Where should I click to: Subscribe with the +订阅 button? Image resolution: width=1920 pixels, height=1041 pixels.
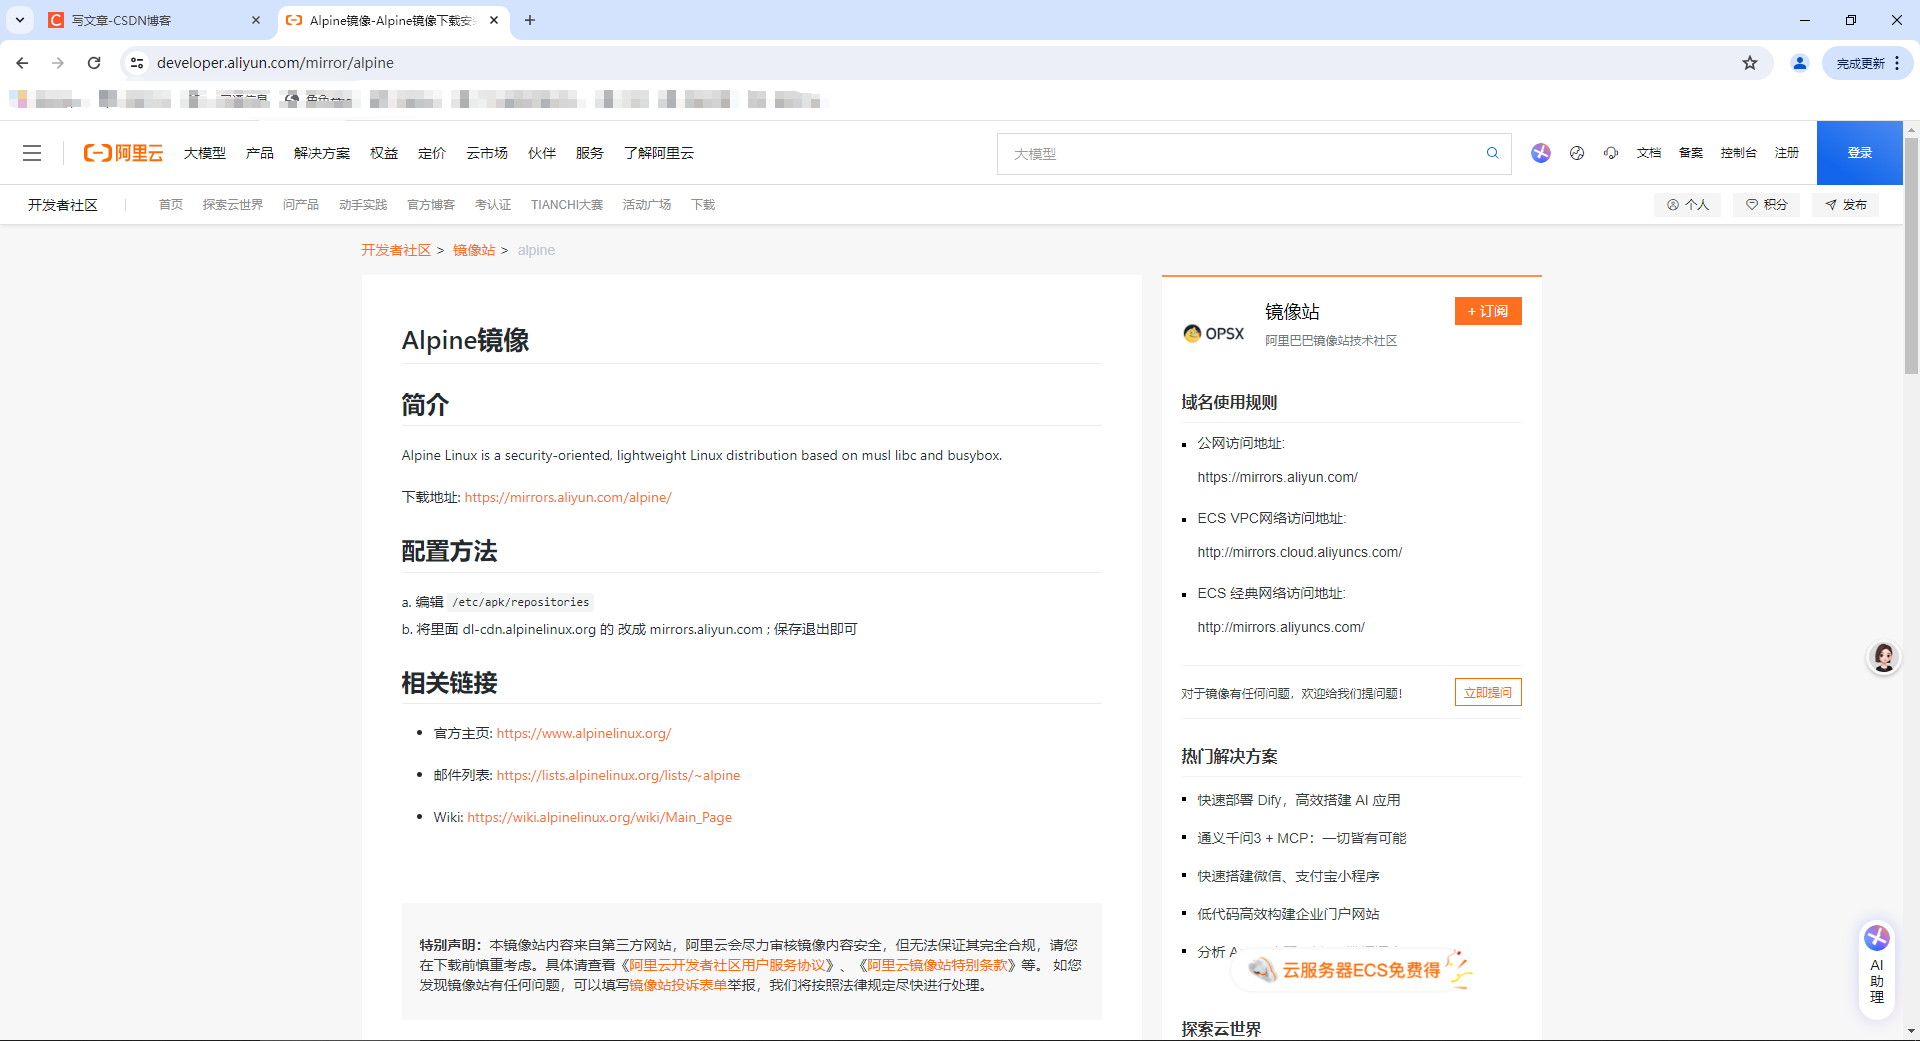pos(1488,311)
